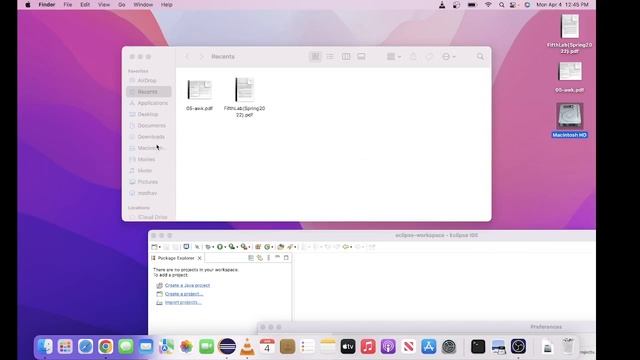Switch Finder to gallery view
The width and height of the screenshot is (640, 360).
click(361, 57)
